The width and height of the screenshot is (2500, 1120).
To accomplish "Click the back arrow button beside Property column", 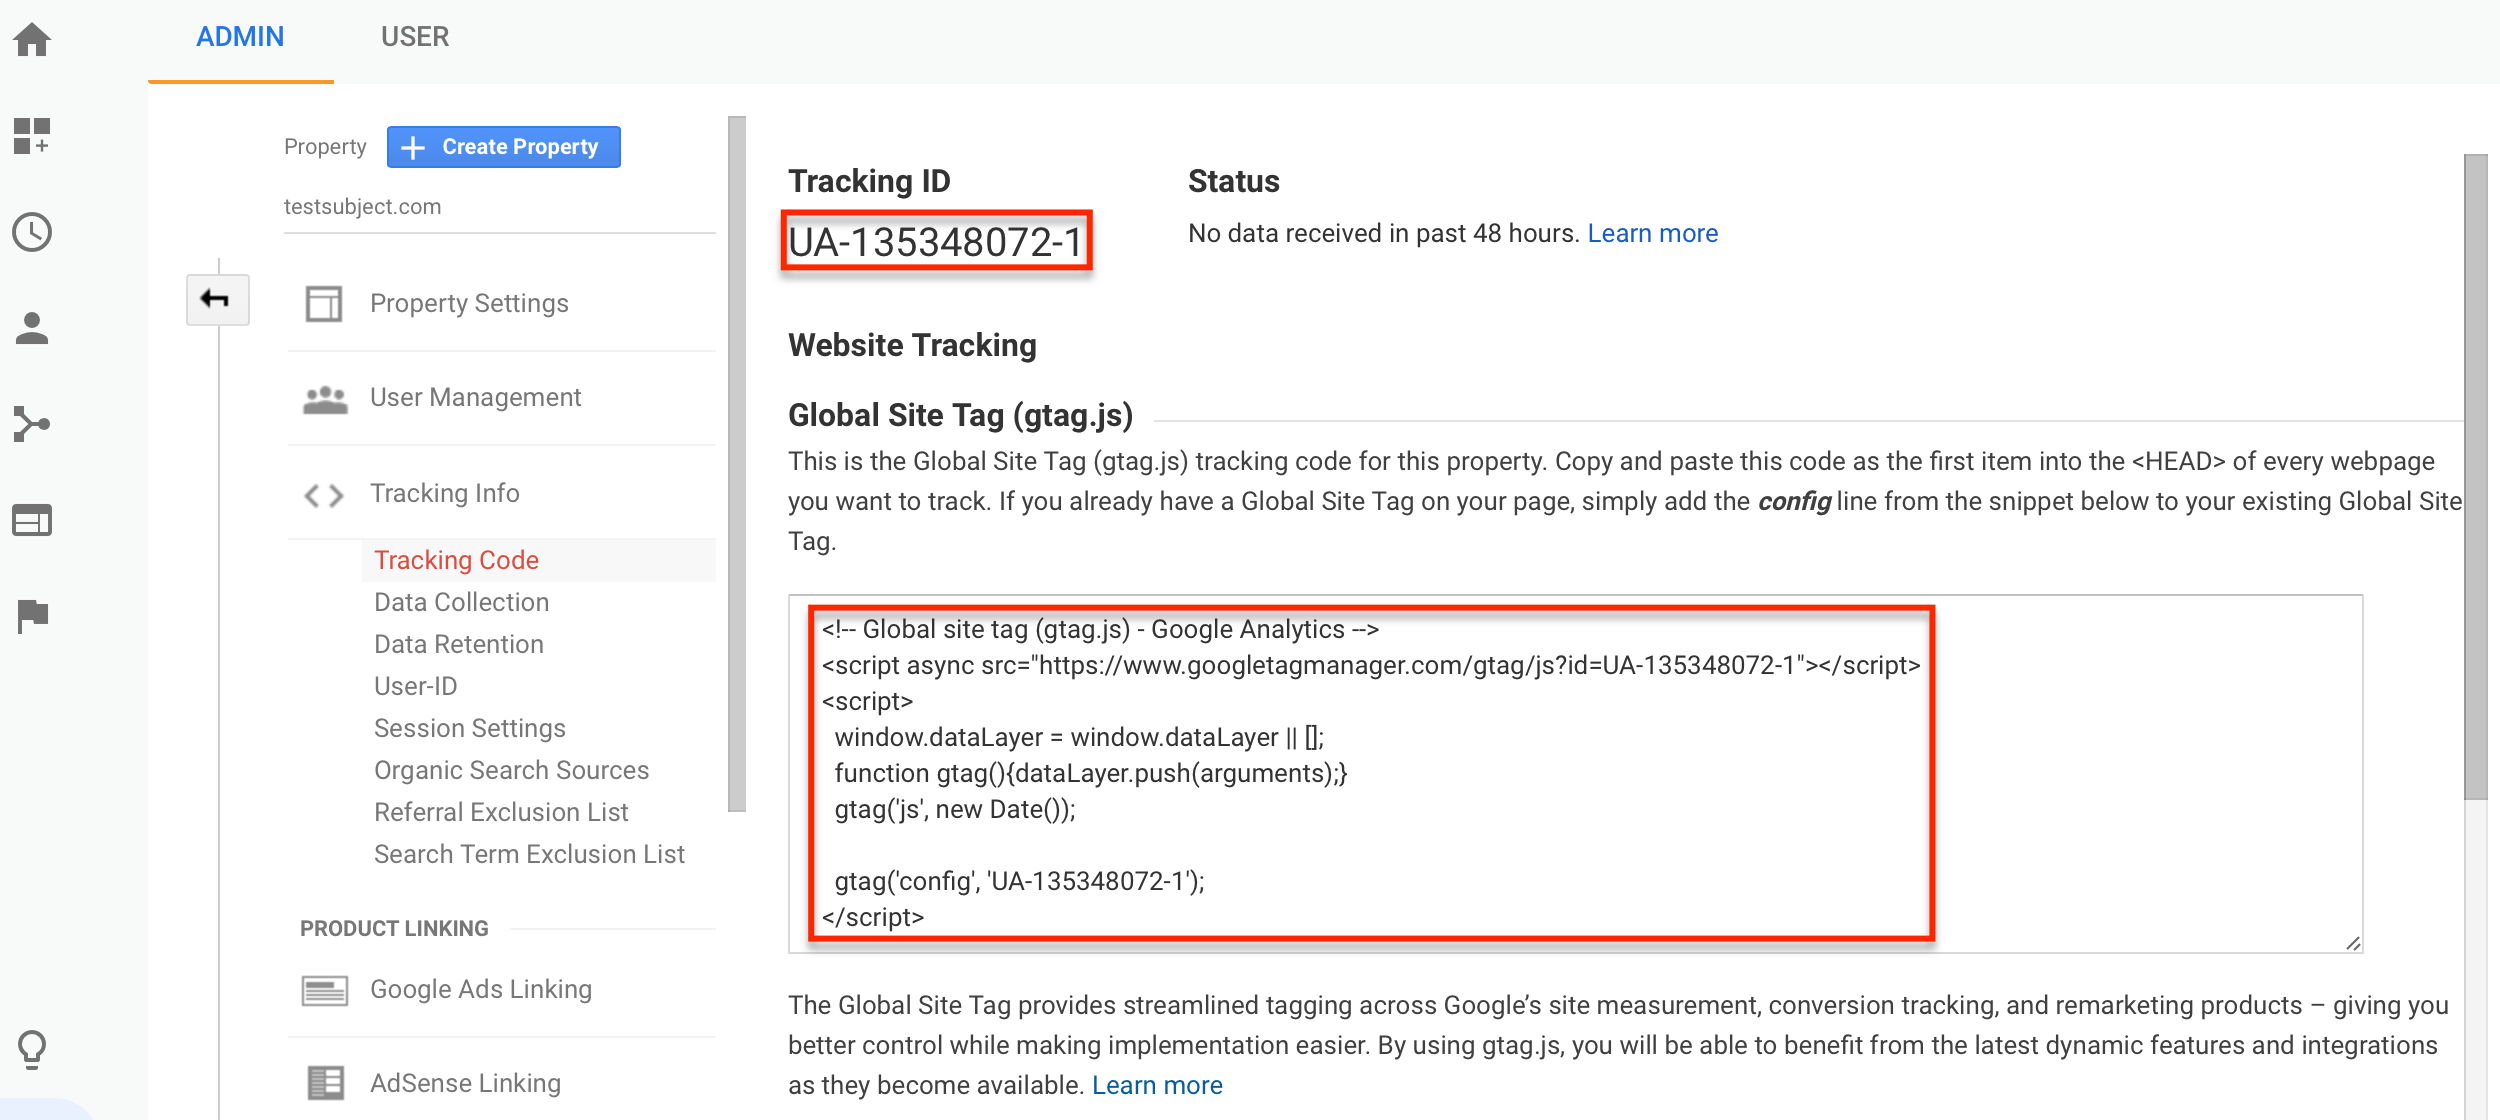I will coord(217,299).
